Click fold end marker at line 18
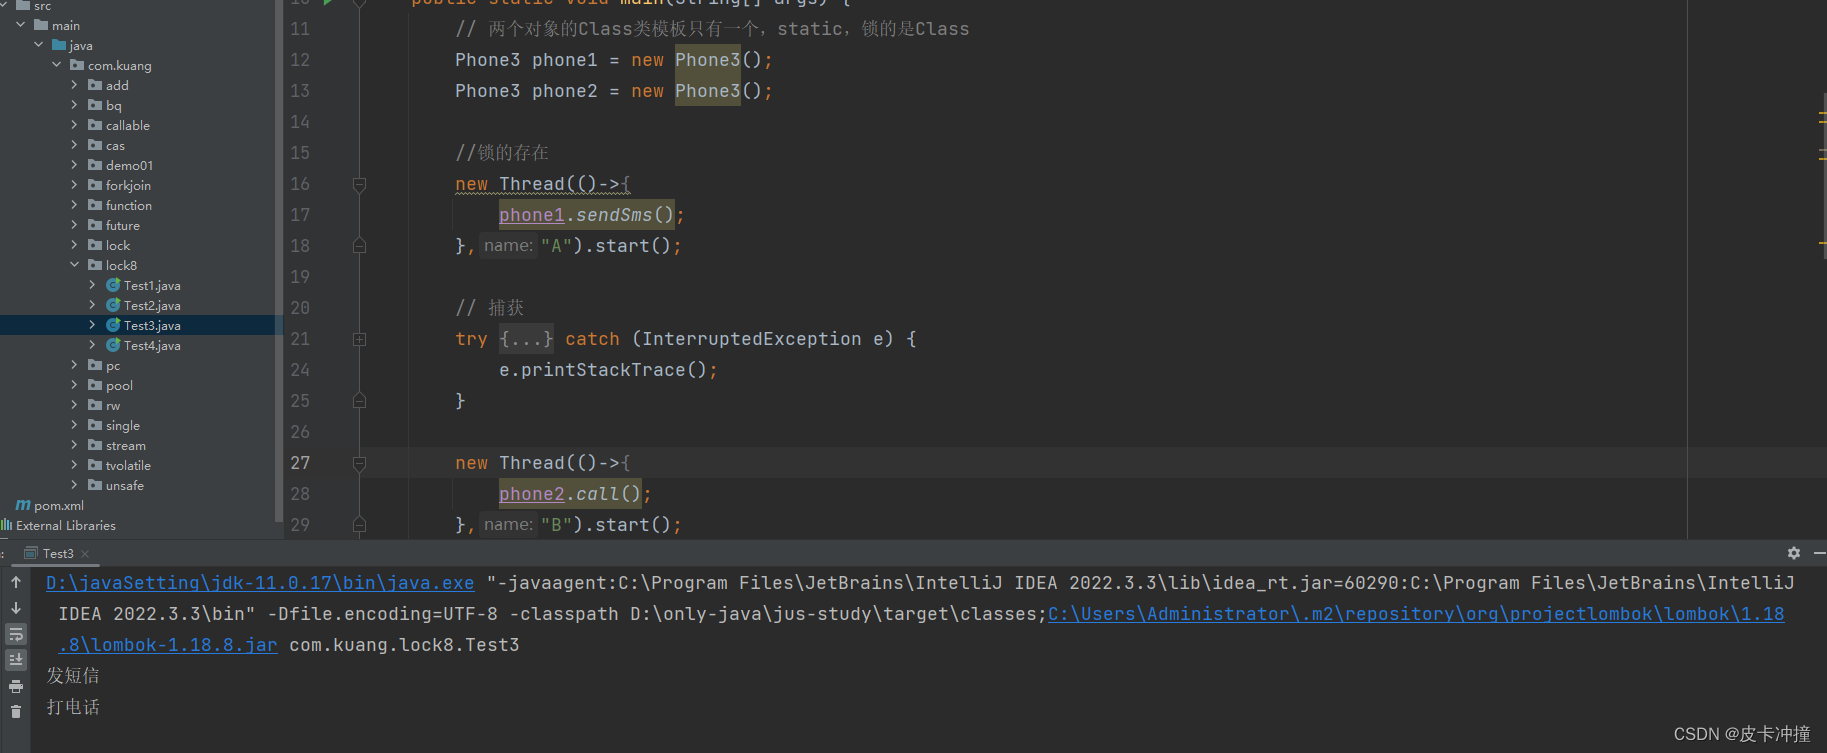 pos(359,246)
